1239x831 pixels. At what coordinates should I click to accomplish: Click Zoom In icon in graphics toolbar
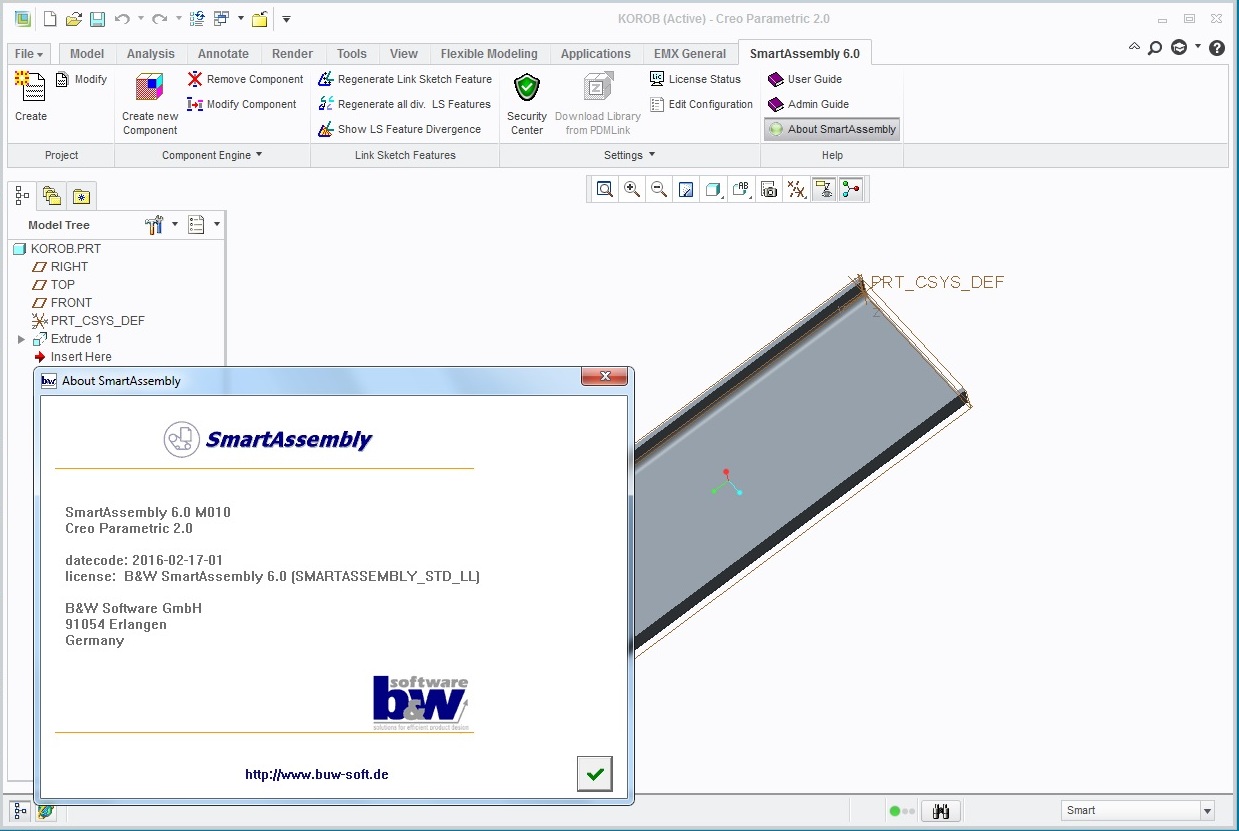pos(632,189)
